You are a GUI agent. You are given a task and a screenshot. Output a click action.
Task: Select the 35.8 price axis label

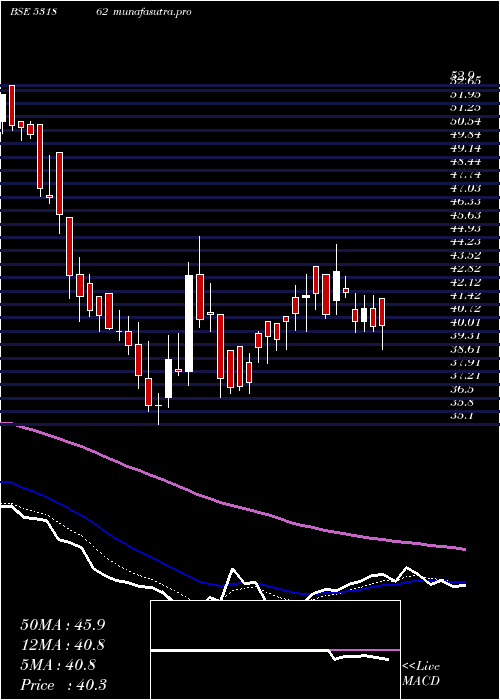pos(462,402)
